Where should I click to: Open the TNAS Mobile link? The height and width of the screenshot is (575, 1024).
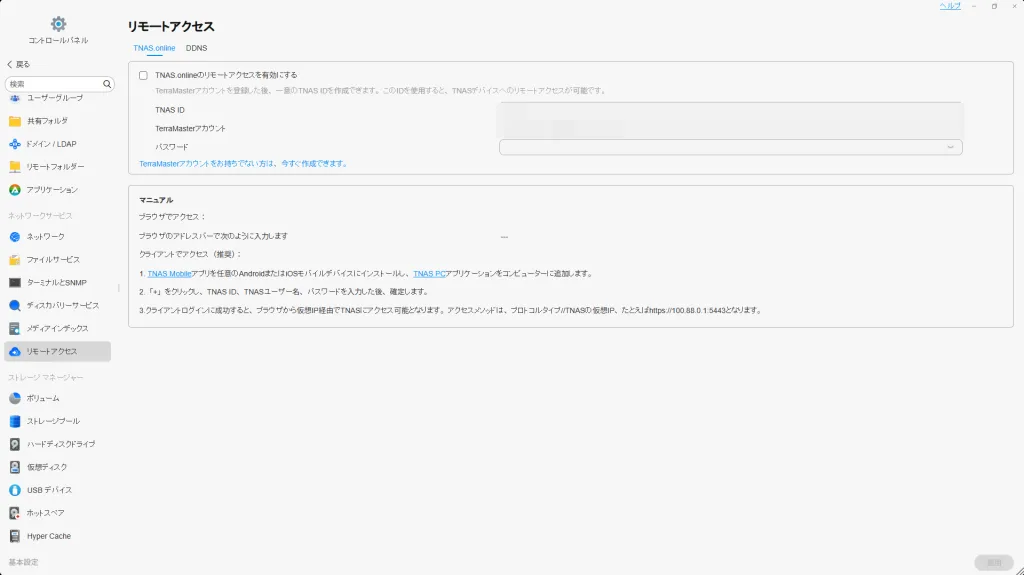coord(169,274)
